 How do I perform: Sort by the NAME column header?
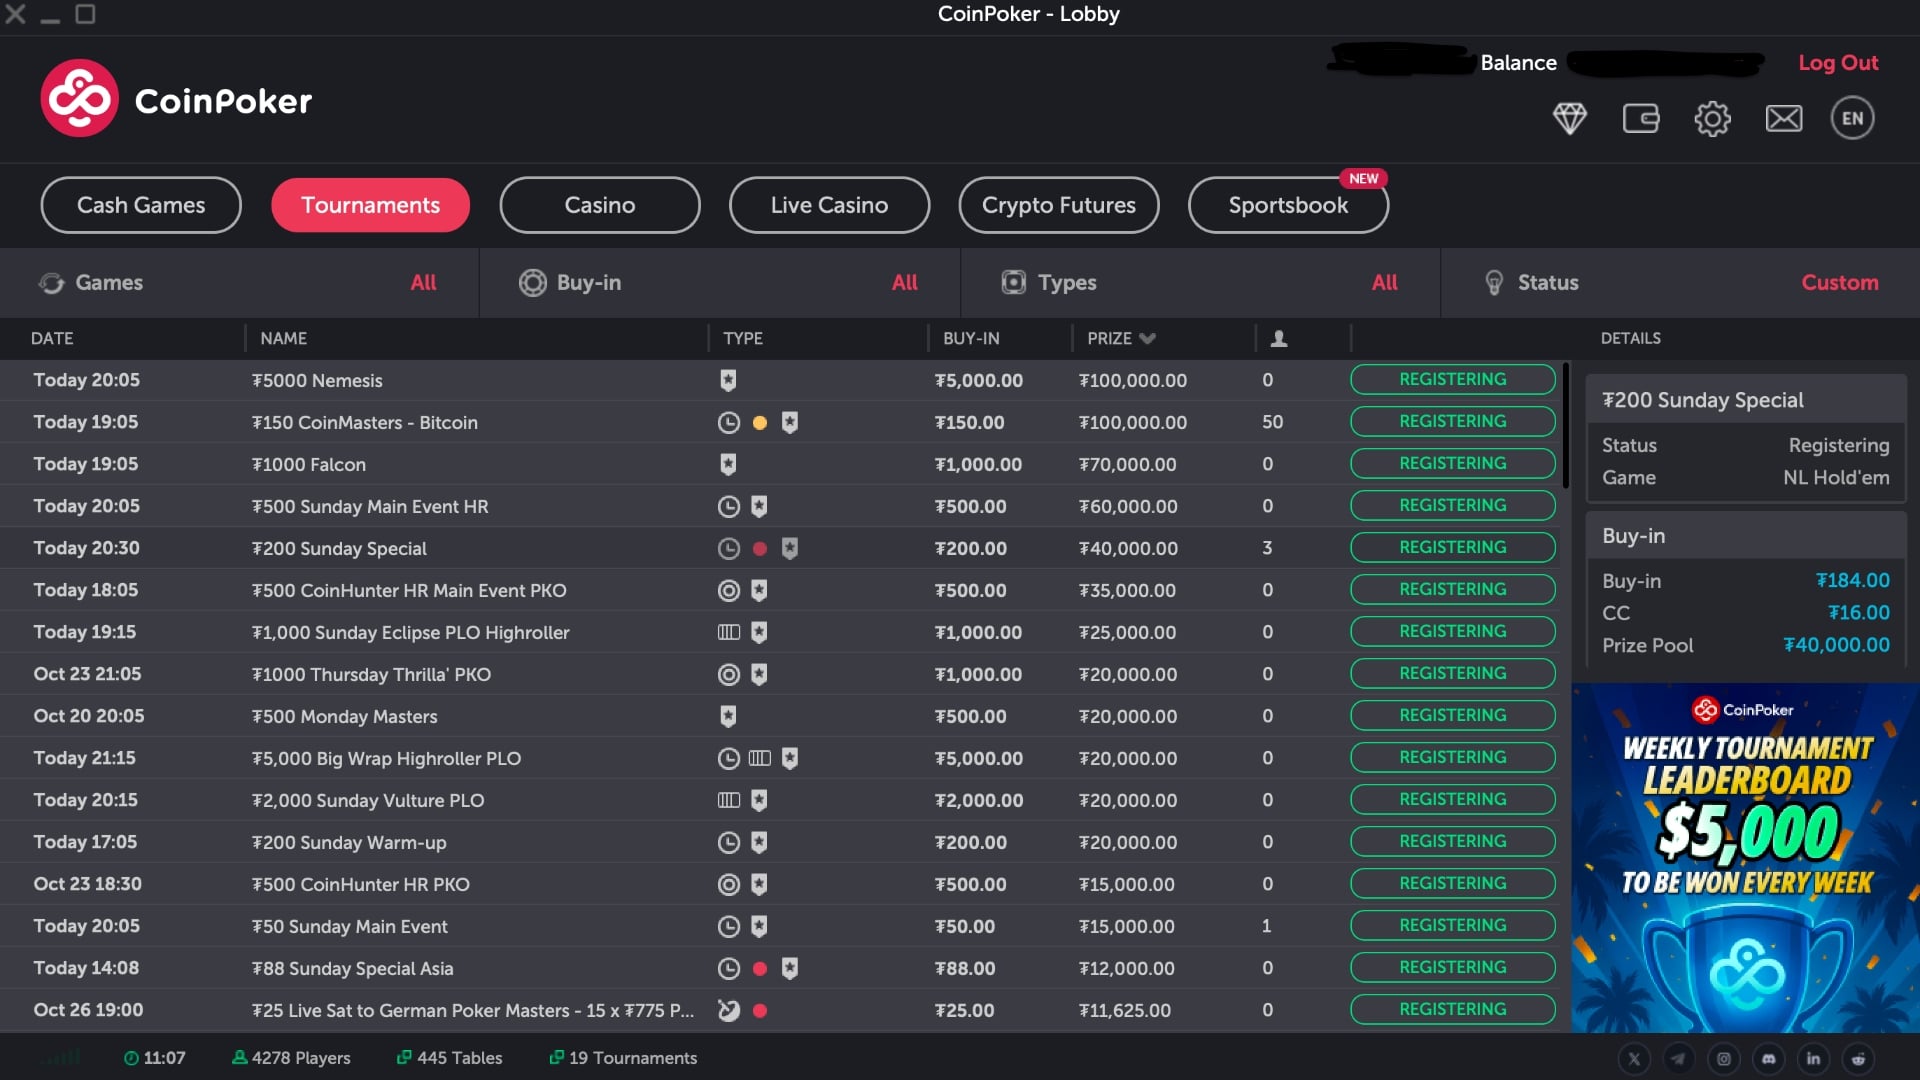[284, 339]
